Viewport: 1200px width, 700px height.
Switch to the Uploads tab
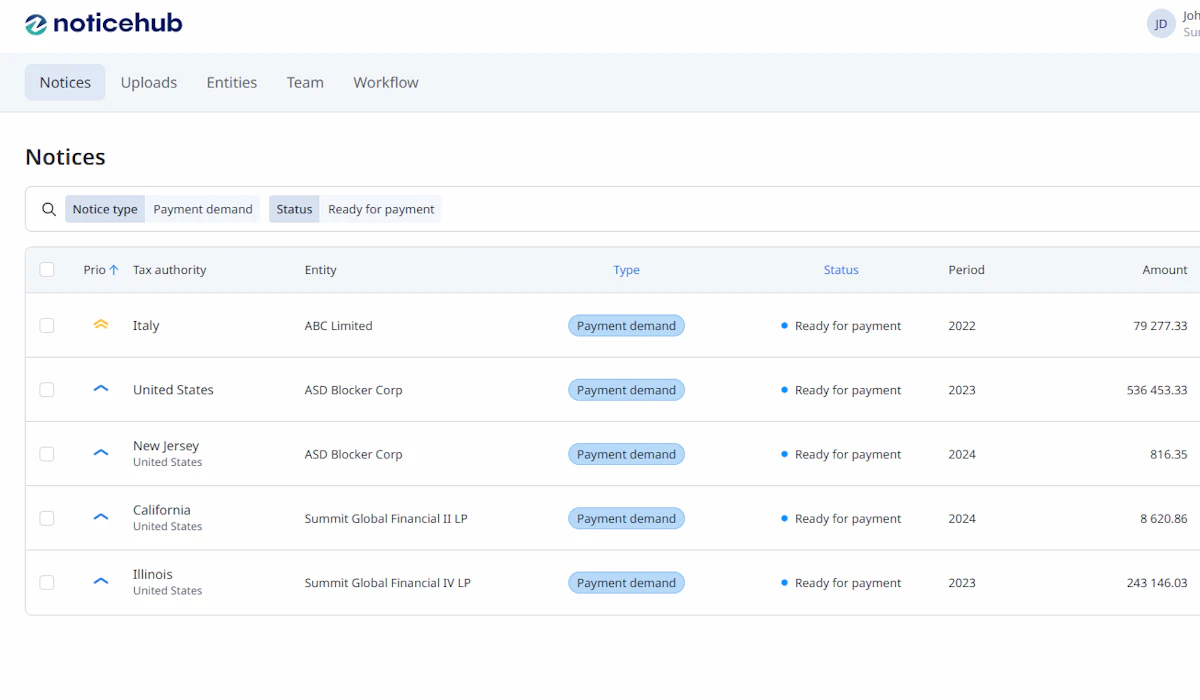(x=149, y=83)
